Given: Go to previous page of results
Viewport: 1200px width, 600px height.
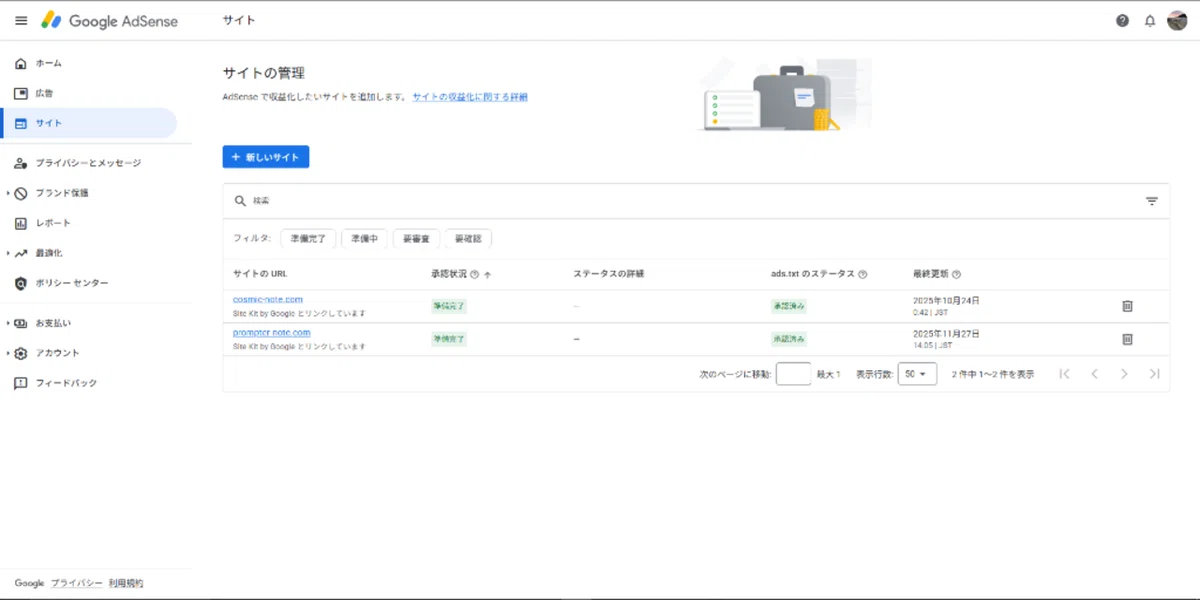Looking at the screenshot, I should (x=1094, y=374).
